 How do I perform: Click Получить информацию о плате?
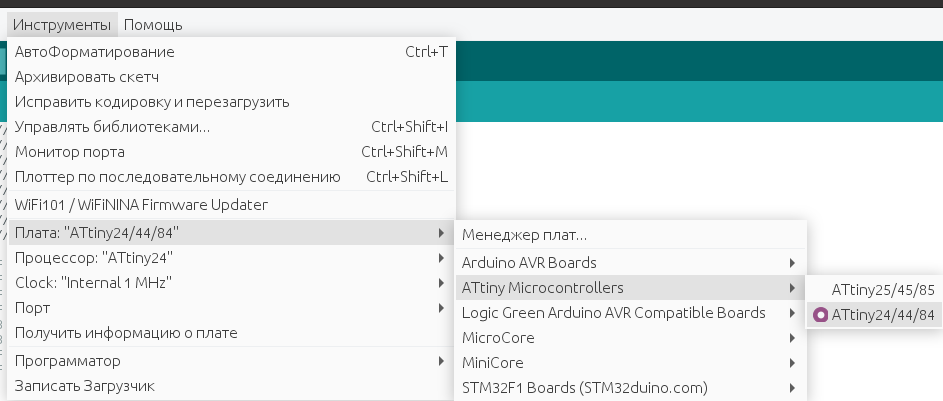point(126,333)
